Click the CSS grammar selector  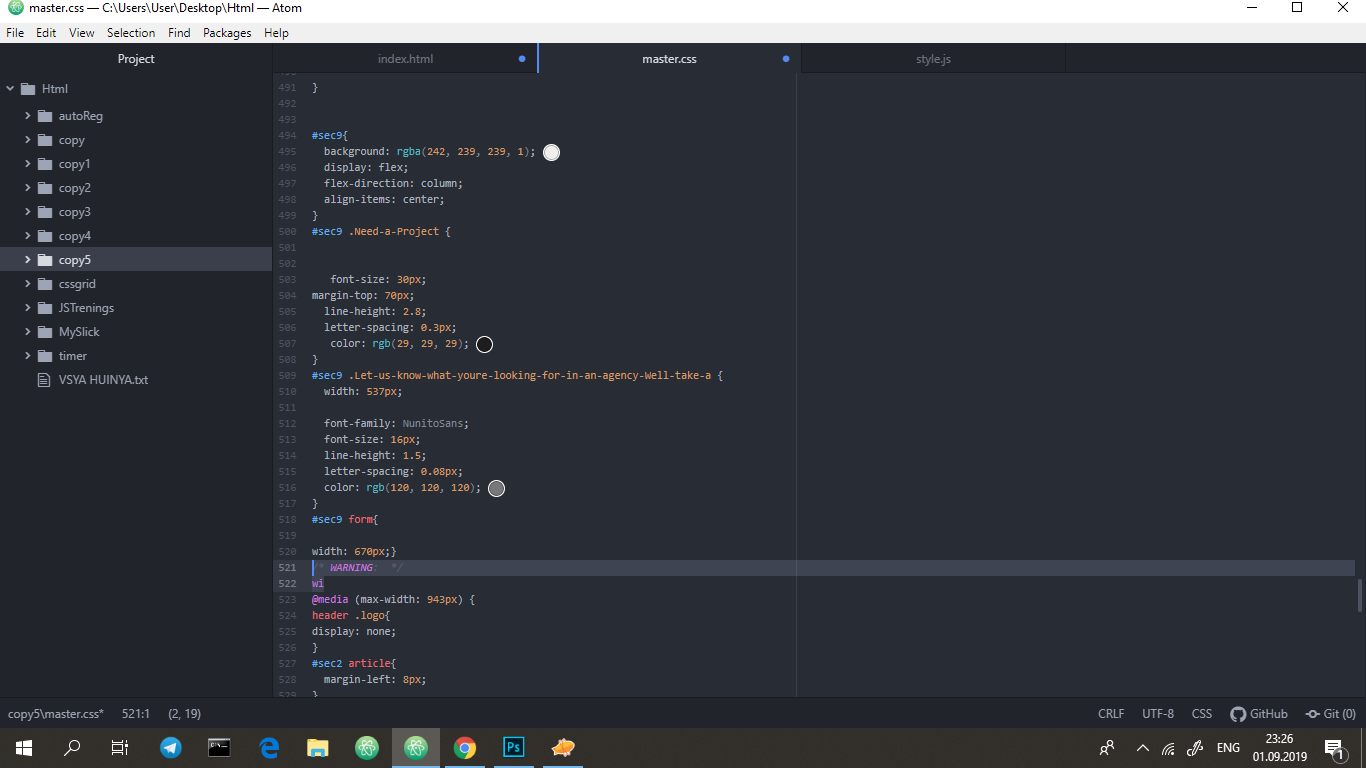coord(1202,714)
